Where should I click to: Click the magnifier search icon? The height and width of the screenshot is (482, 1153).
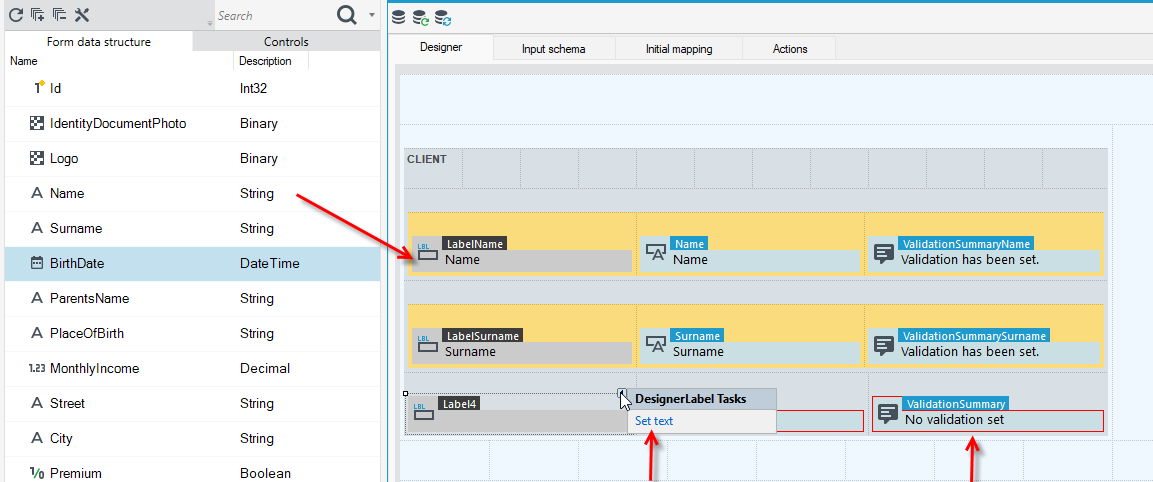pos(346,15)
